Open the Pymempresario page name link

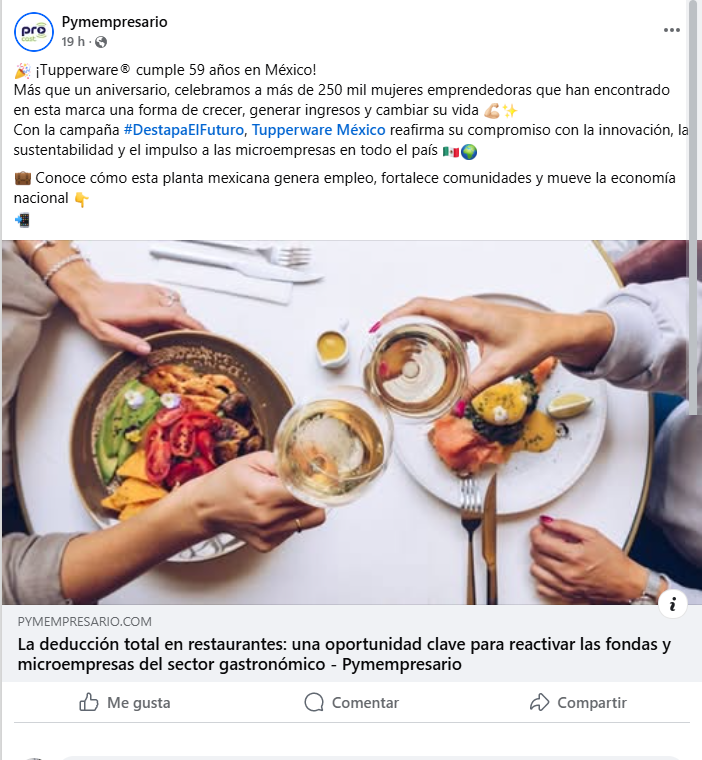(x=114, y=22)
